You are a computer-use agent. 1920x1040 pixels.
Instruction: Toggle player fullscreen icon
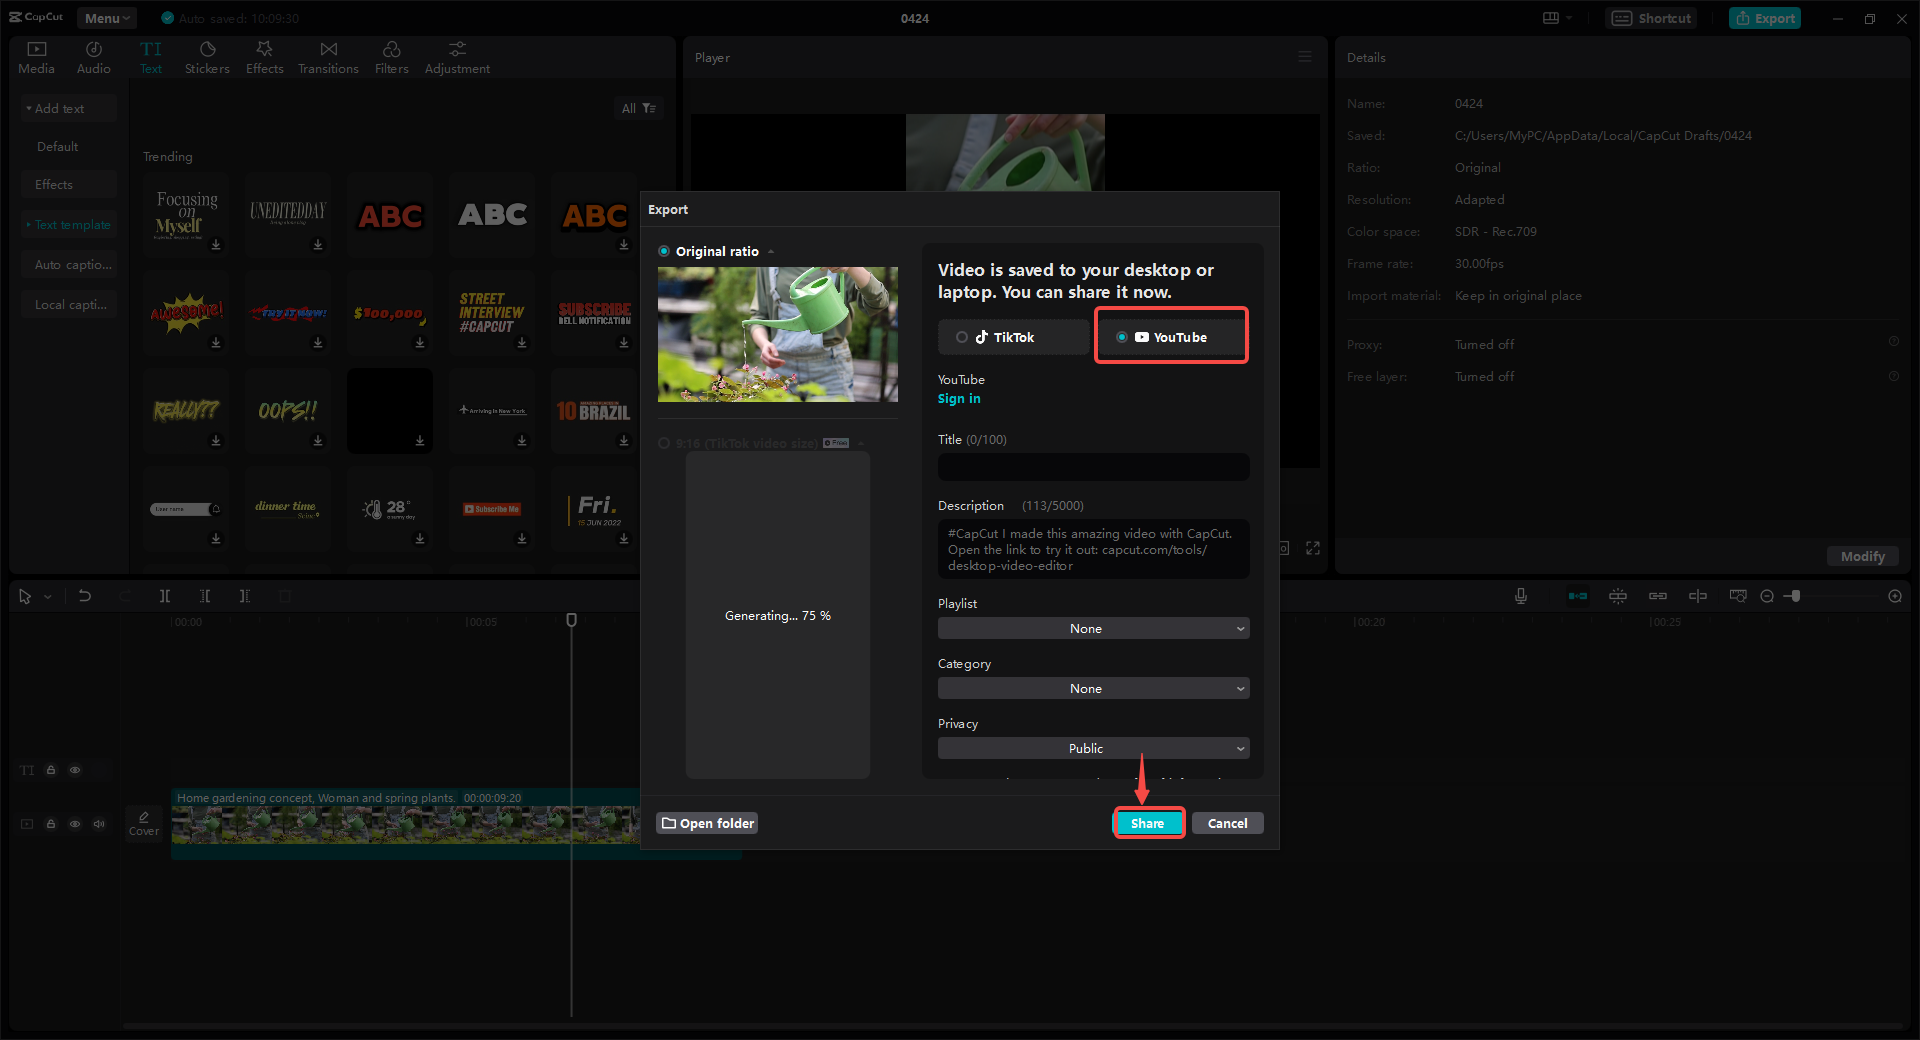[x=1313, y=548]
